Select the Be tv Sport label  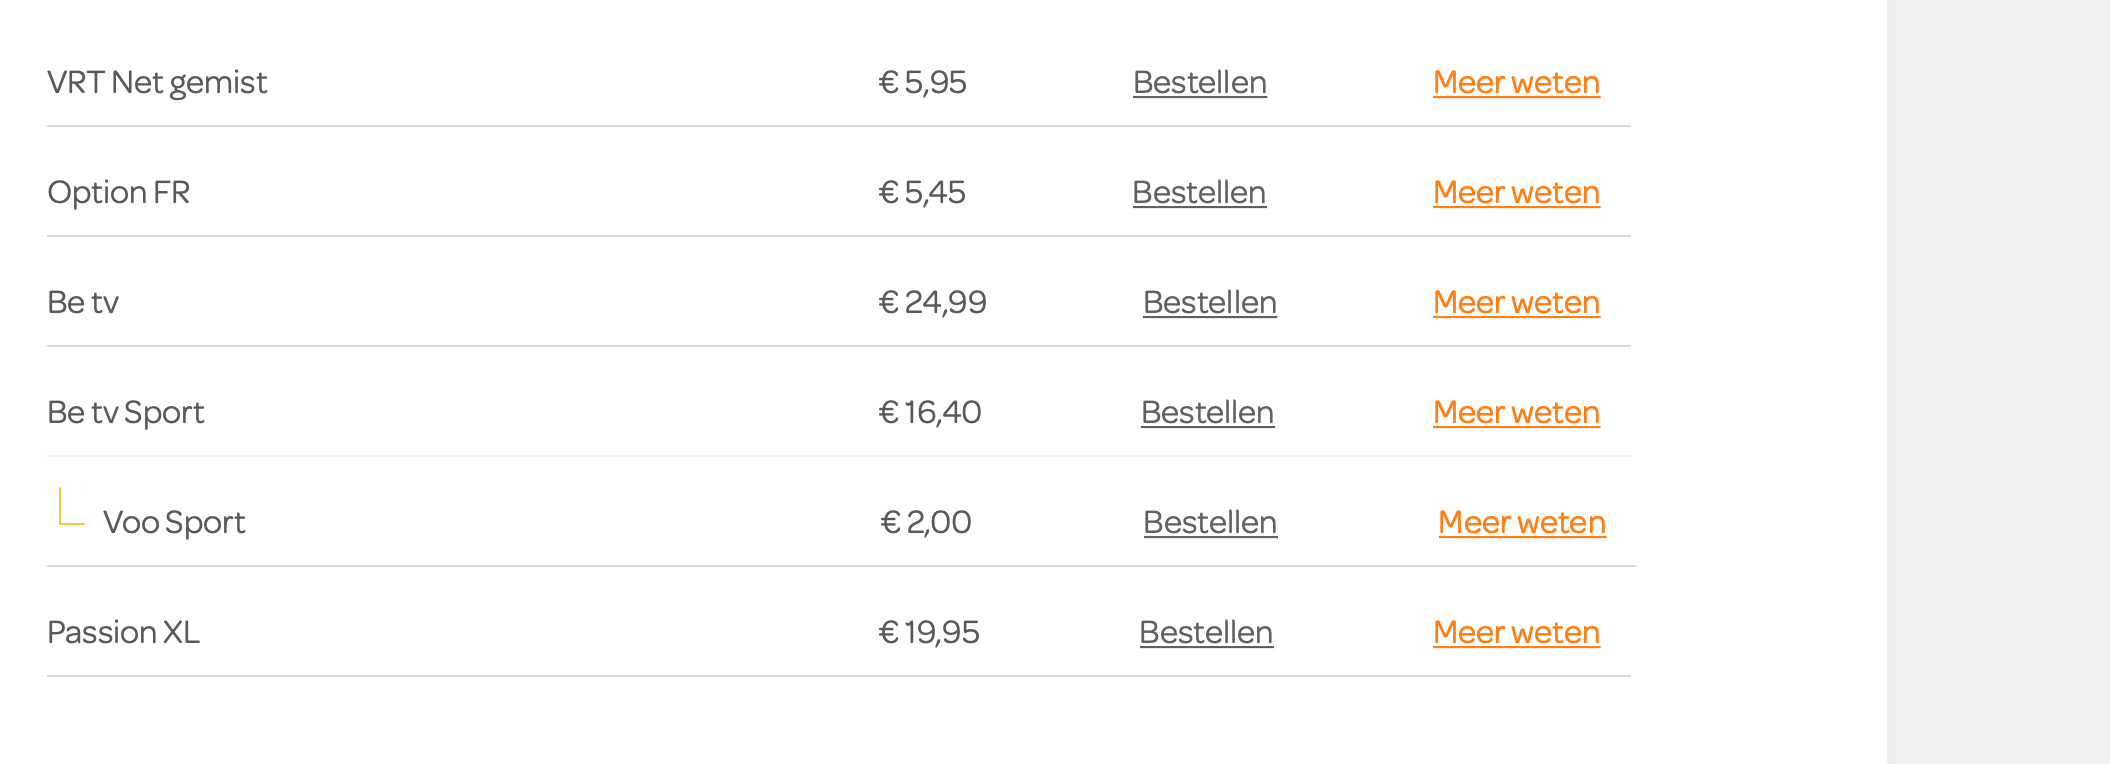(x=125, y=413)
